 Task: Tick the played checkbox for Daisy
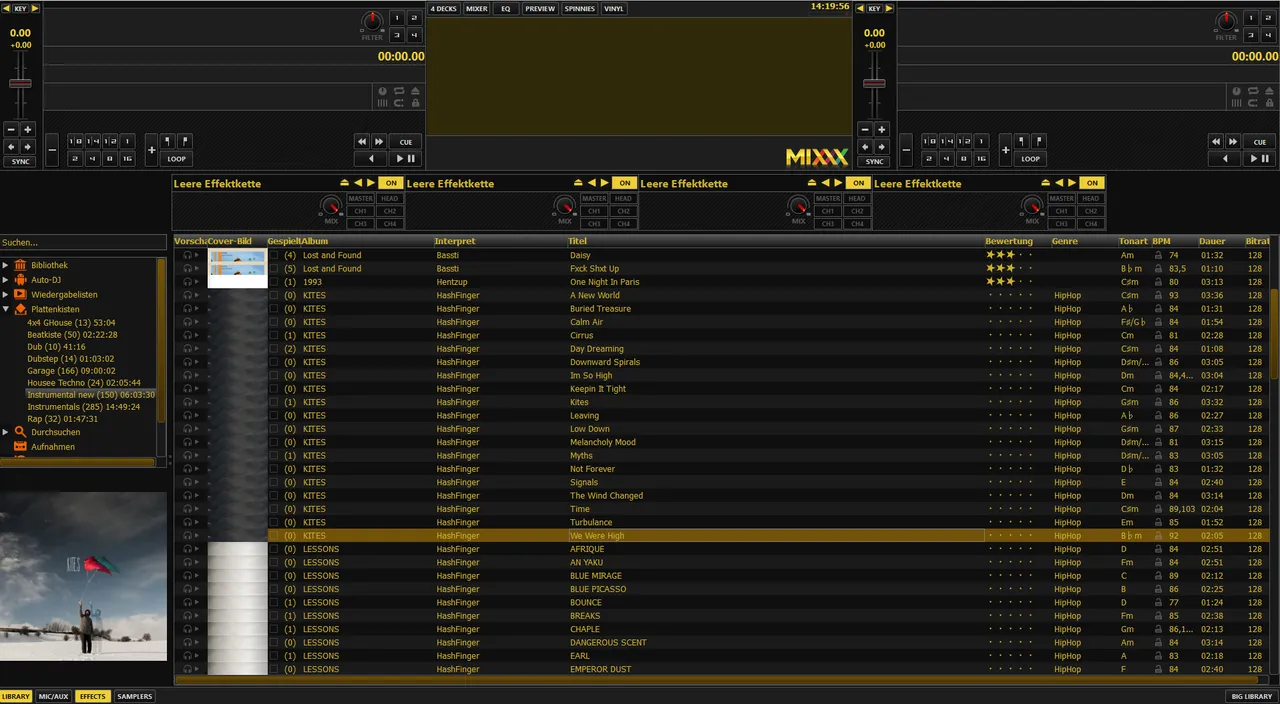275,255
